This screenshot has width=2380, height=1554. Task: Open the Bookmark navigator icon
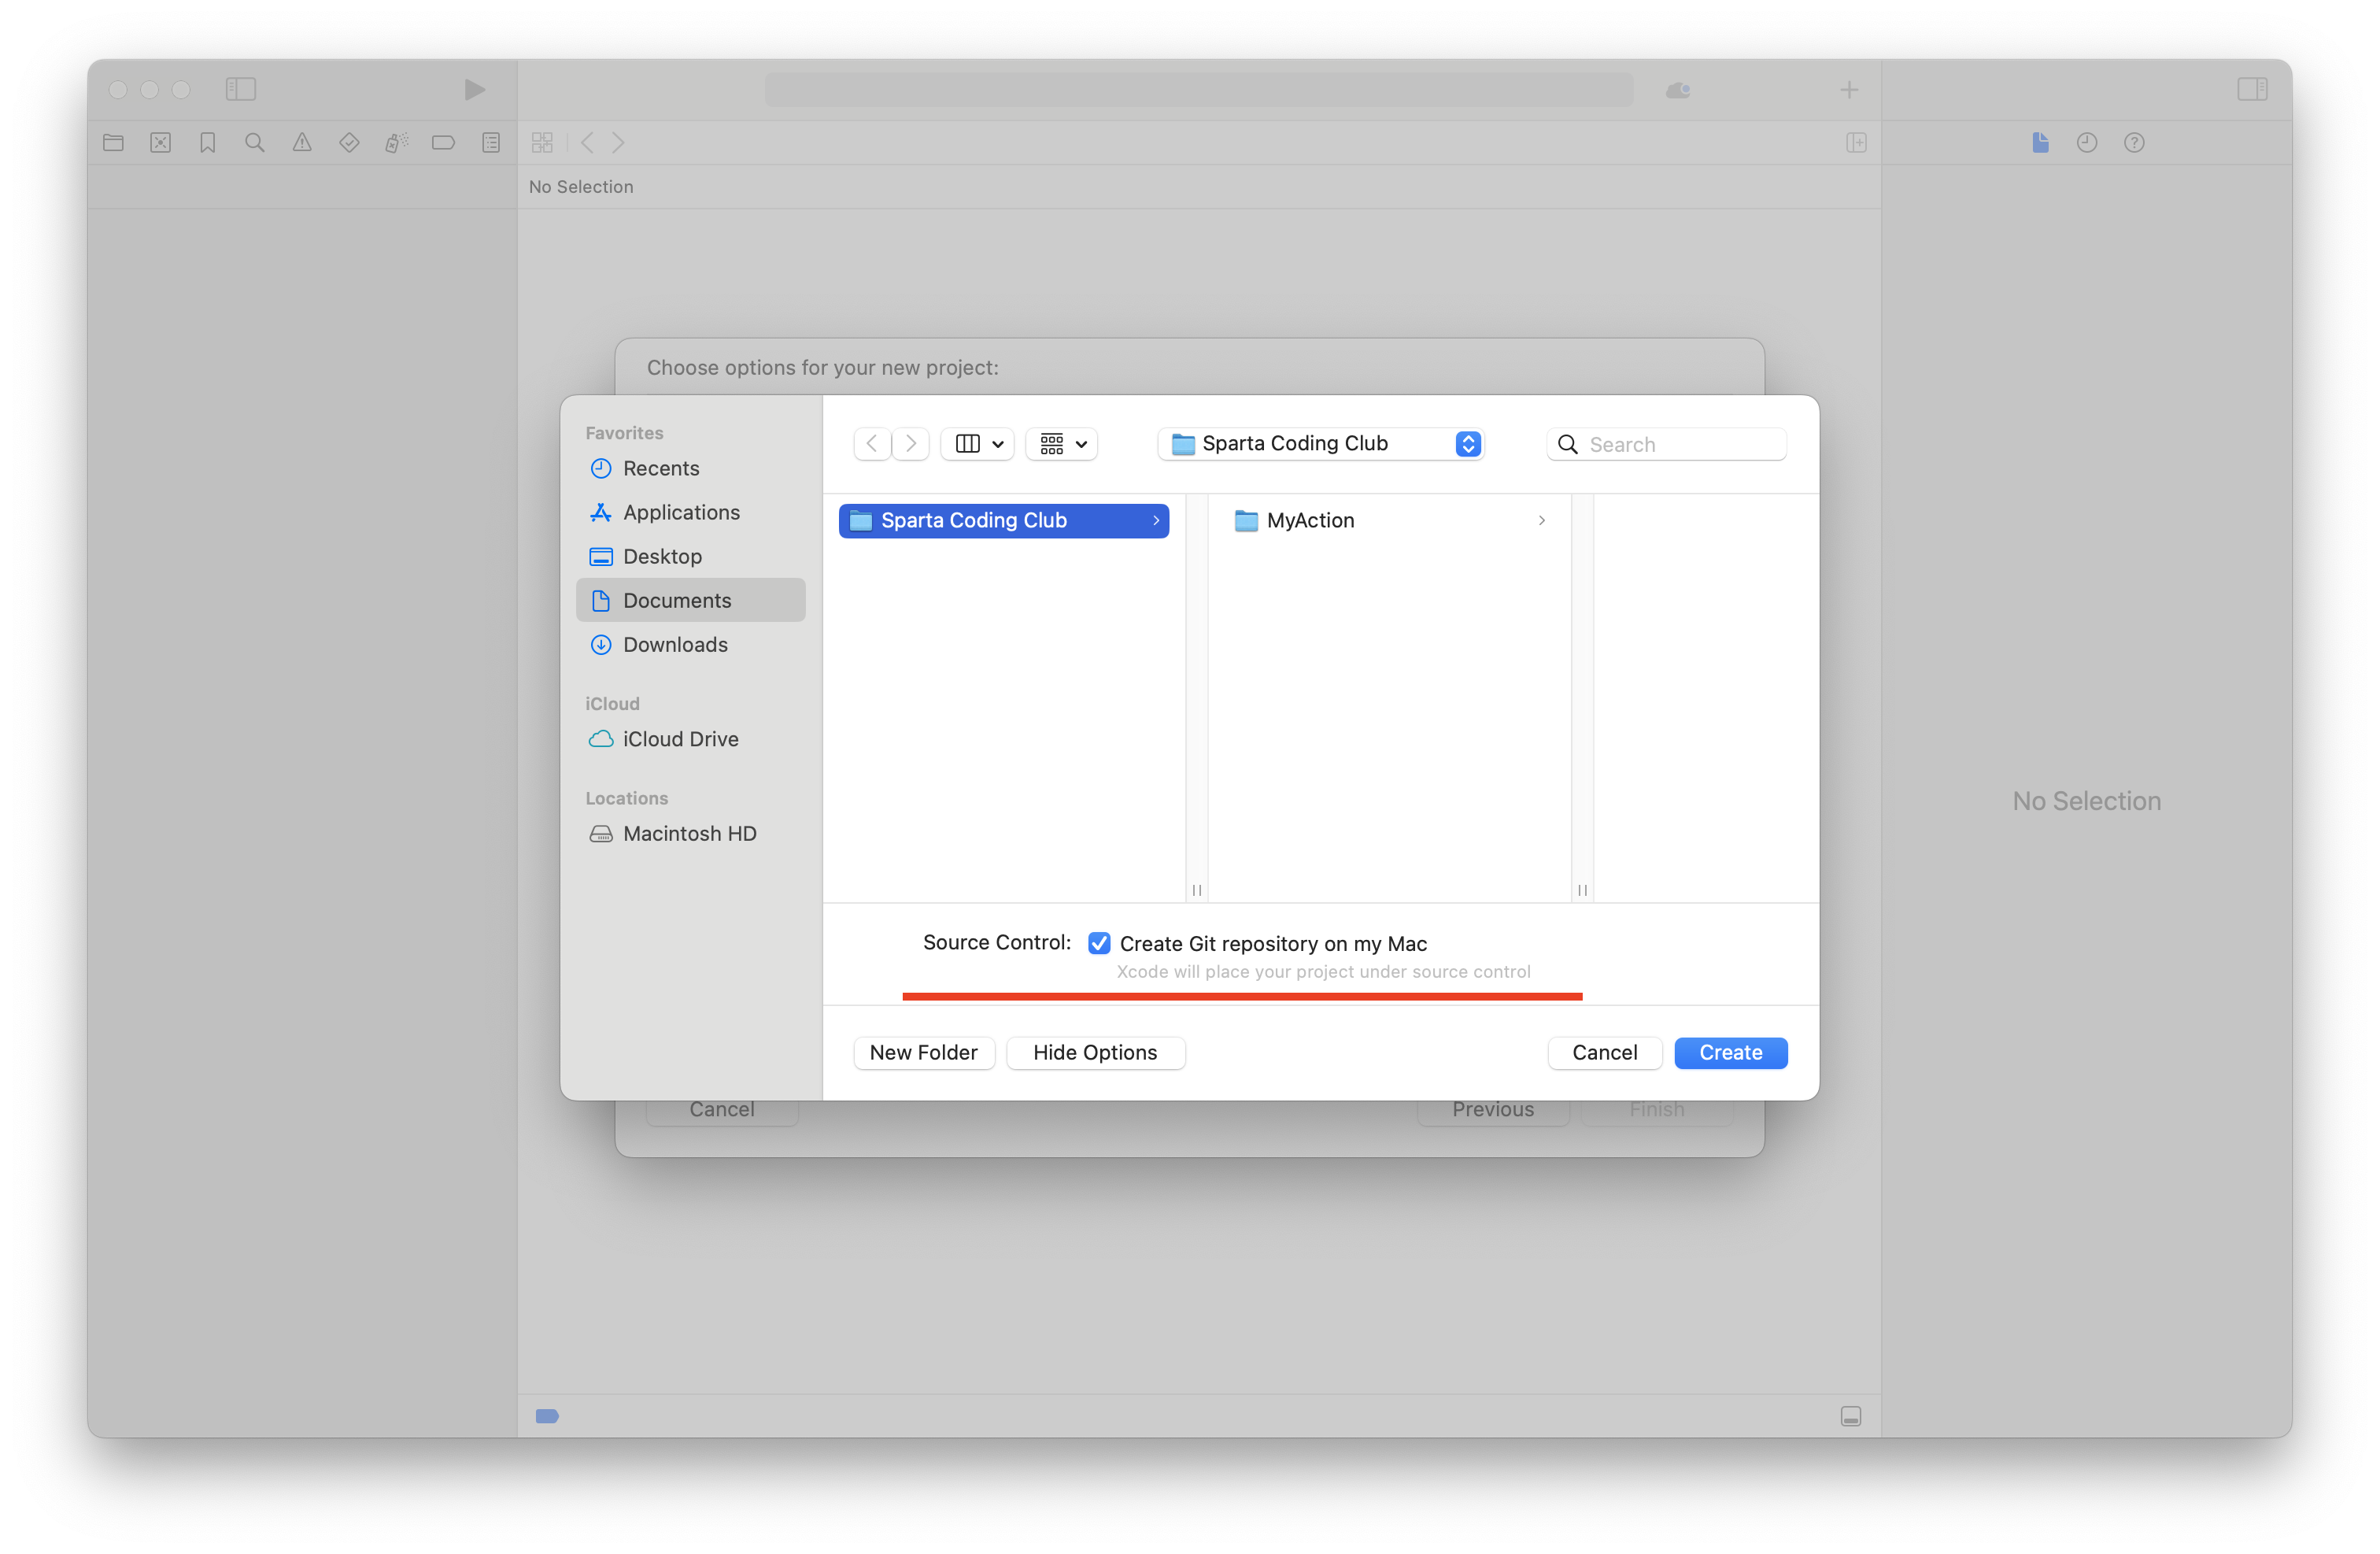[x=208, y=143]
